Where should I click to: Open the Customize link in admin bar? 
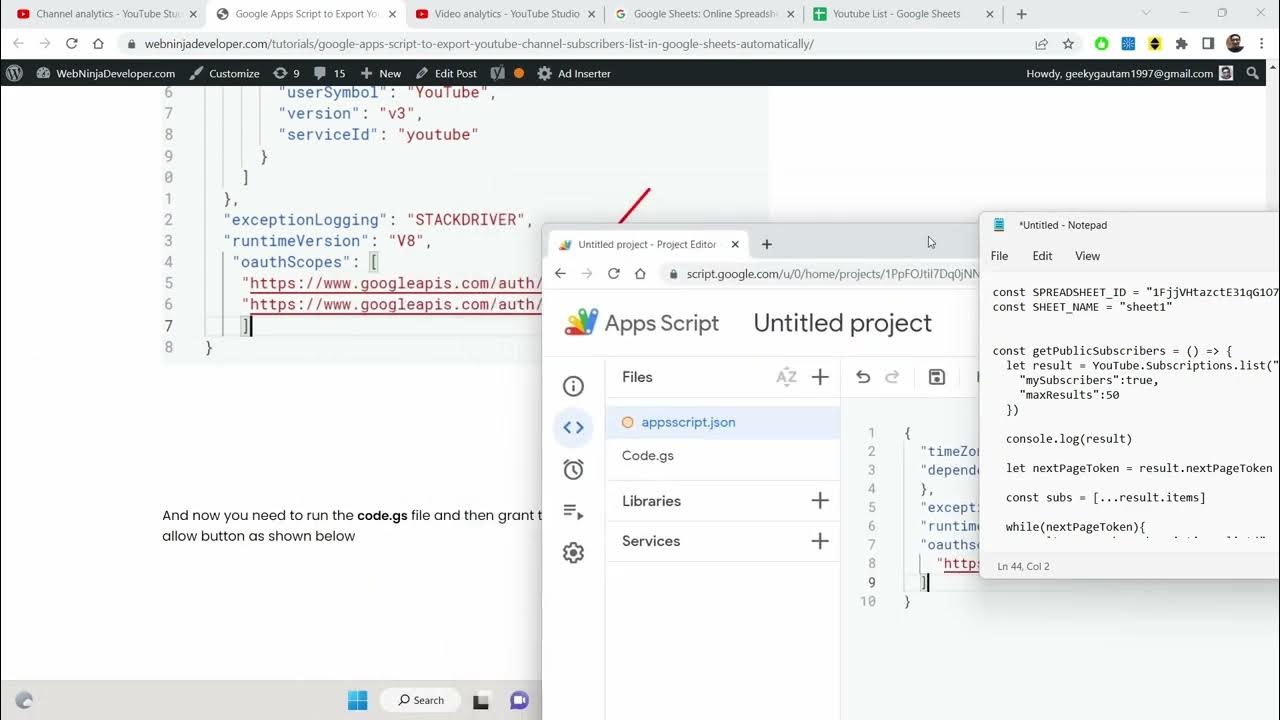pyautogui.click(x=224, y=73)
